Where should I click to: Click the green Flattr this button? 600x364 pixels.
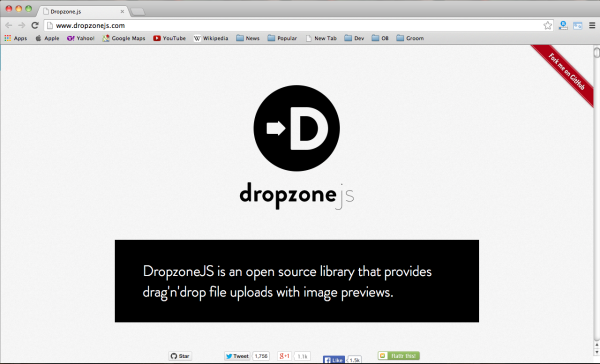click(399, 356)
